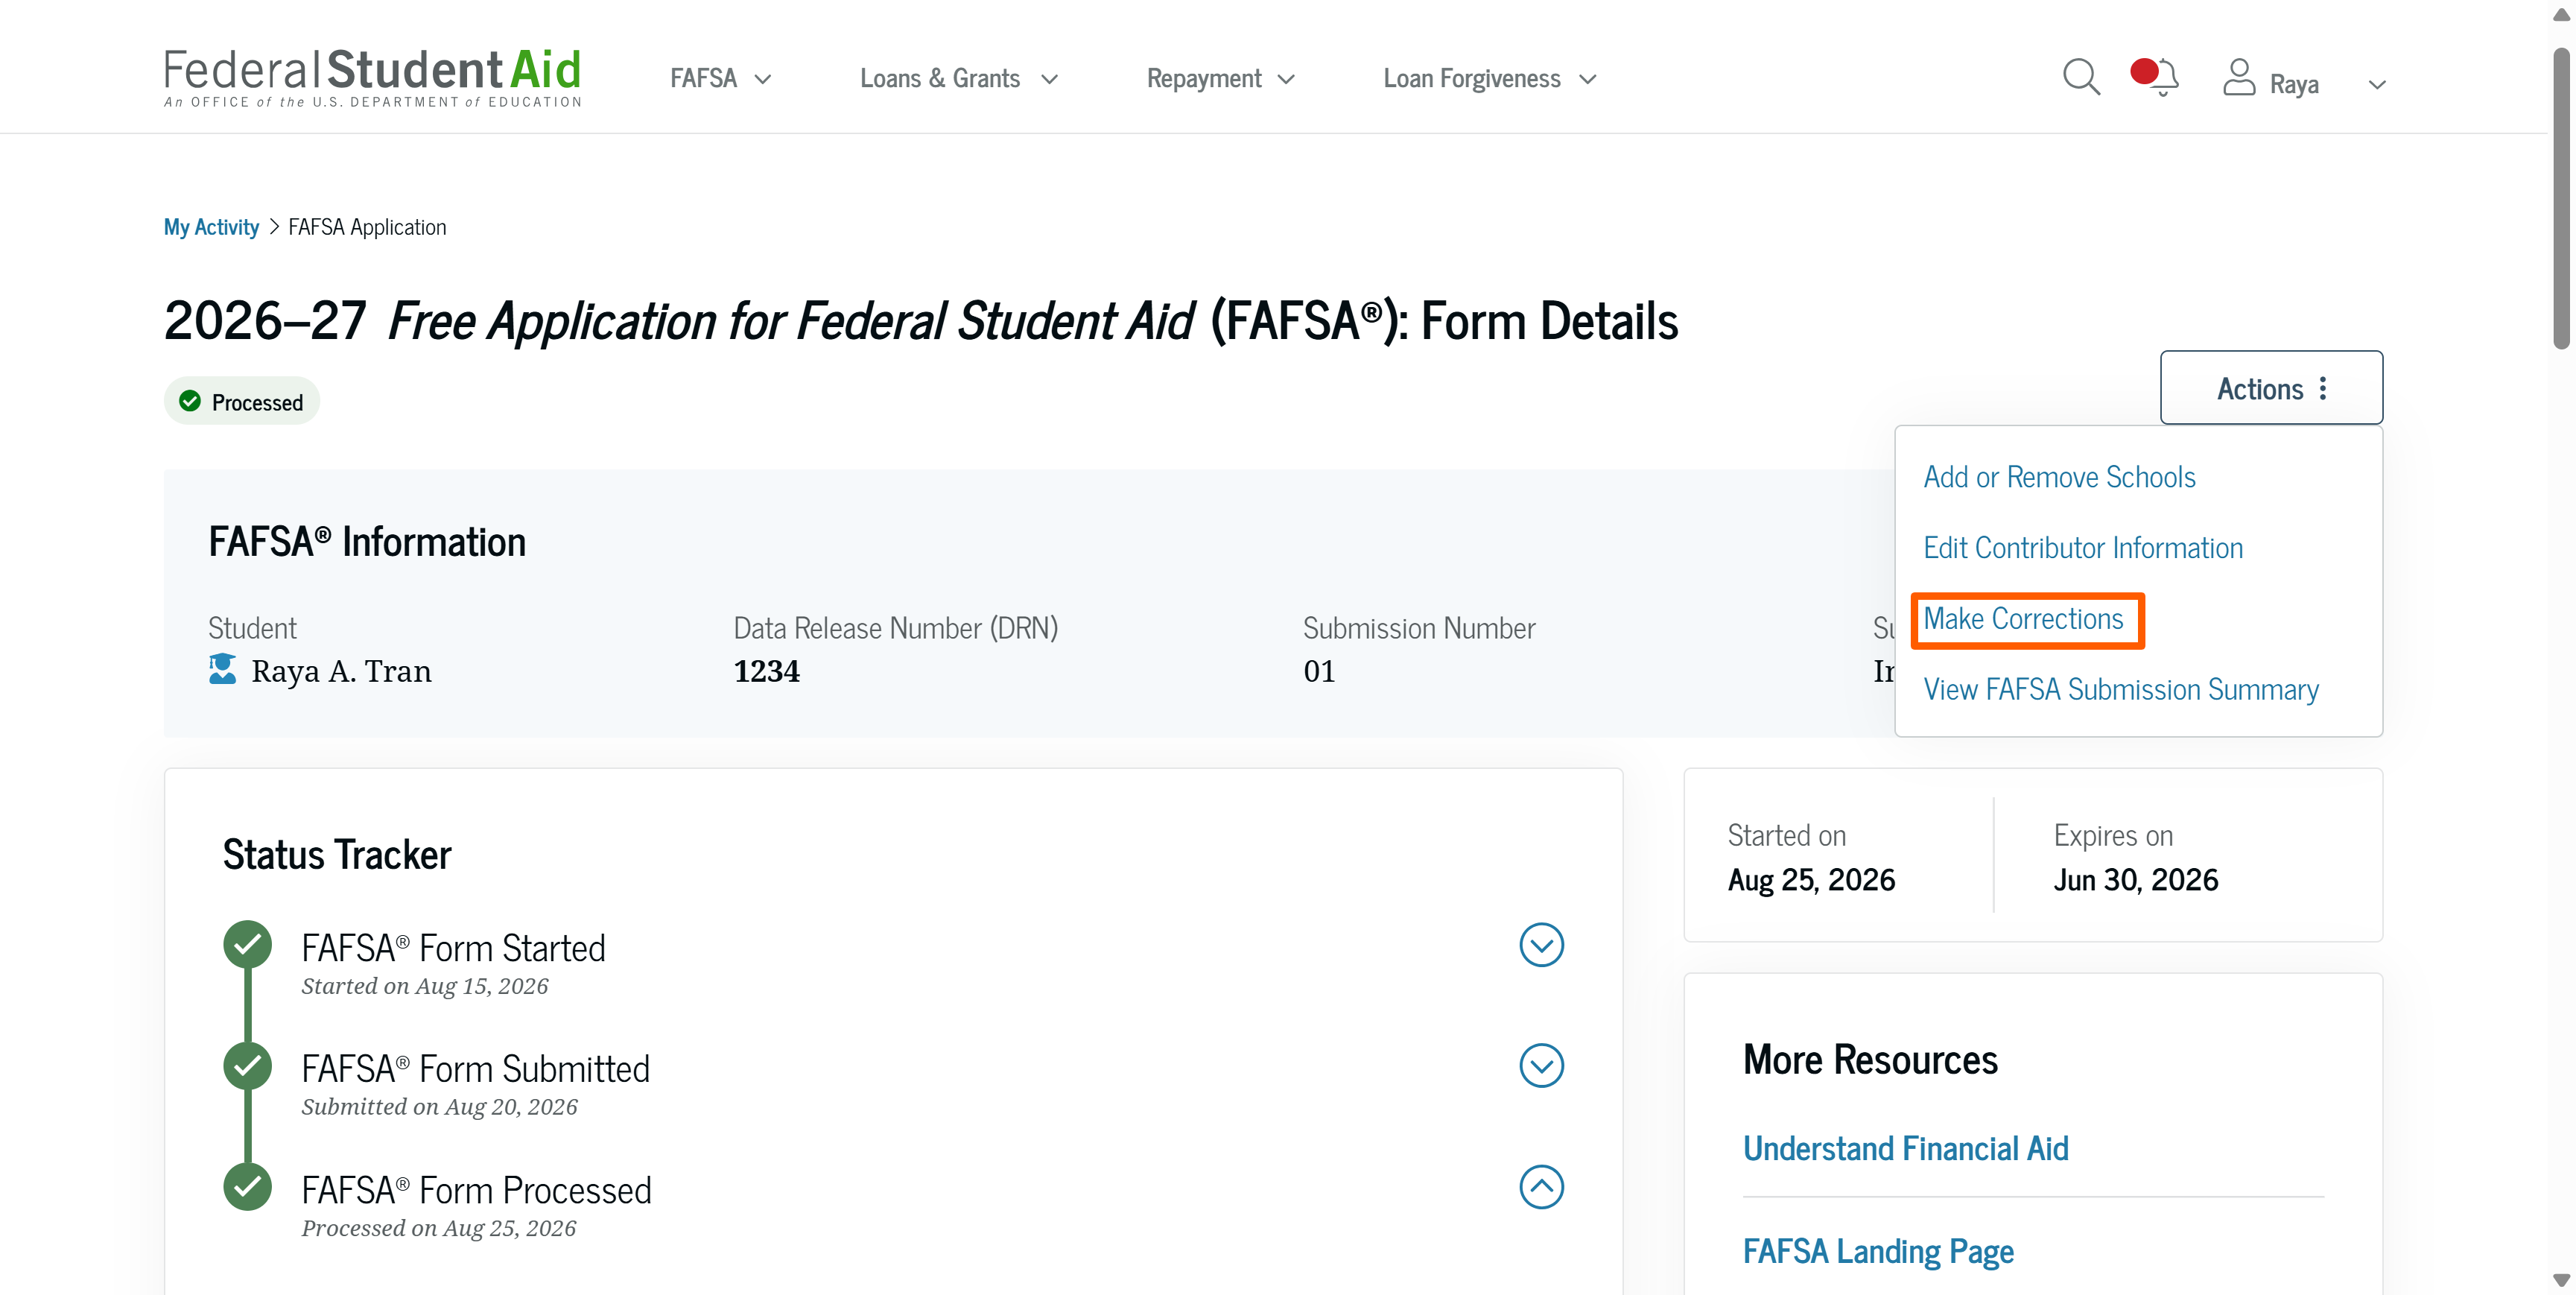Click 'Submitted on Aug 20, 2026' text
The width and height of the screenshot is (2576, 1295).
pyautogui.click(x=439, y=1107)
